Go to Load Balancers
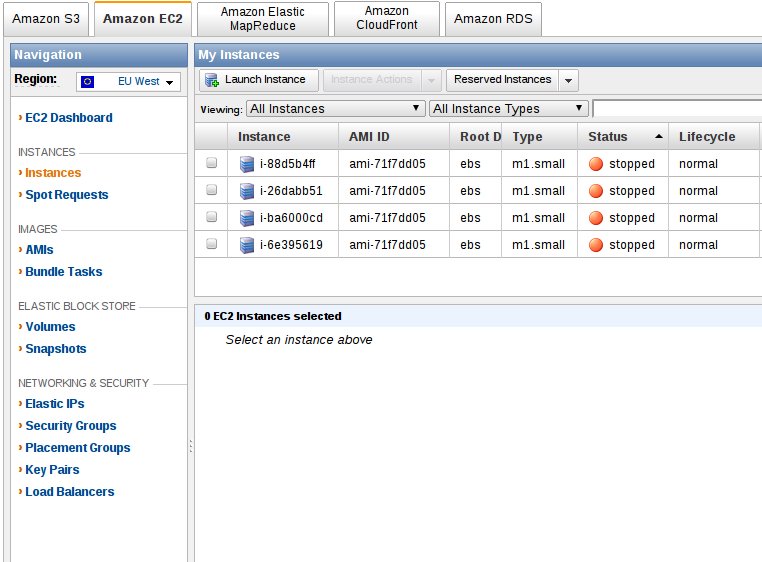The width and height of the screenshot is (762, 562). (69, 492)
